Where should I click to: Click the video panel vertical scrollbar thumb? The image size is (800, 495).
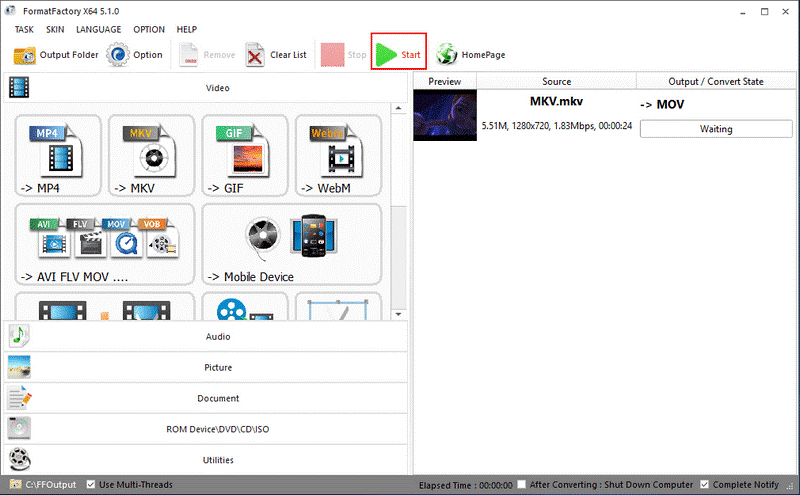(x=398, y=160)
